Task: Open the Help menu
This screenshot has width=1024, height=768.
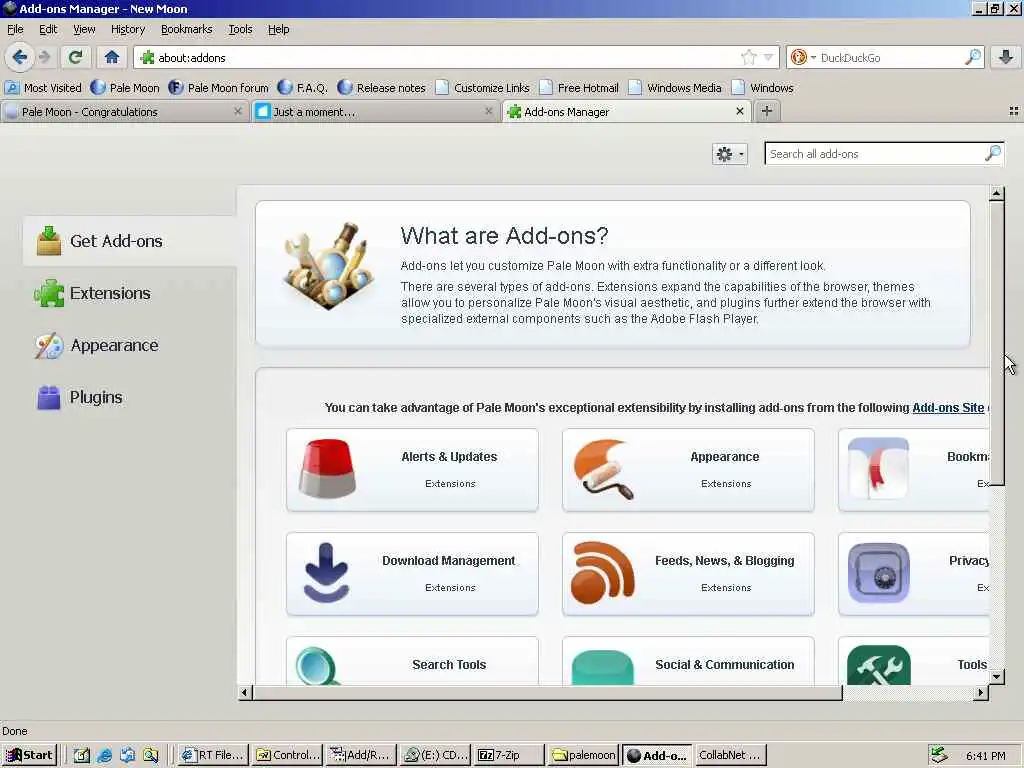Action: (x=278, y=29)
